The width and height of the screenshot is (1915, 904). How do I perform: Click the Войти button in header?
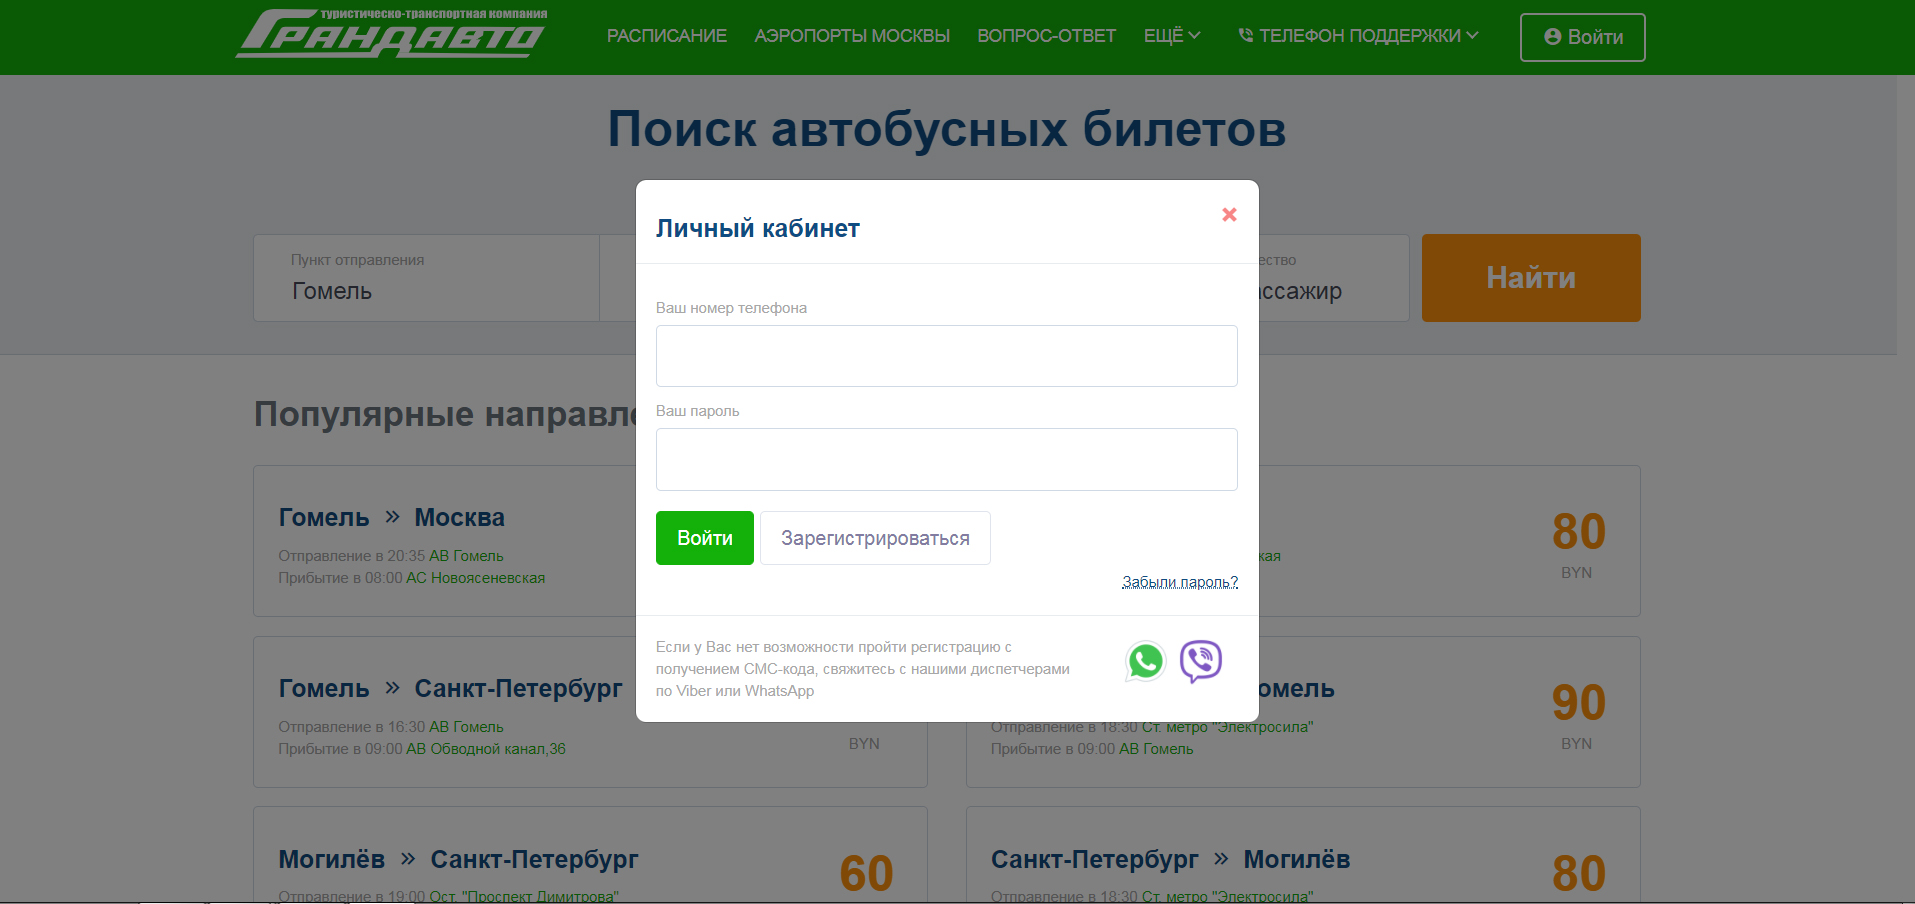[1582, 37]
